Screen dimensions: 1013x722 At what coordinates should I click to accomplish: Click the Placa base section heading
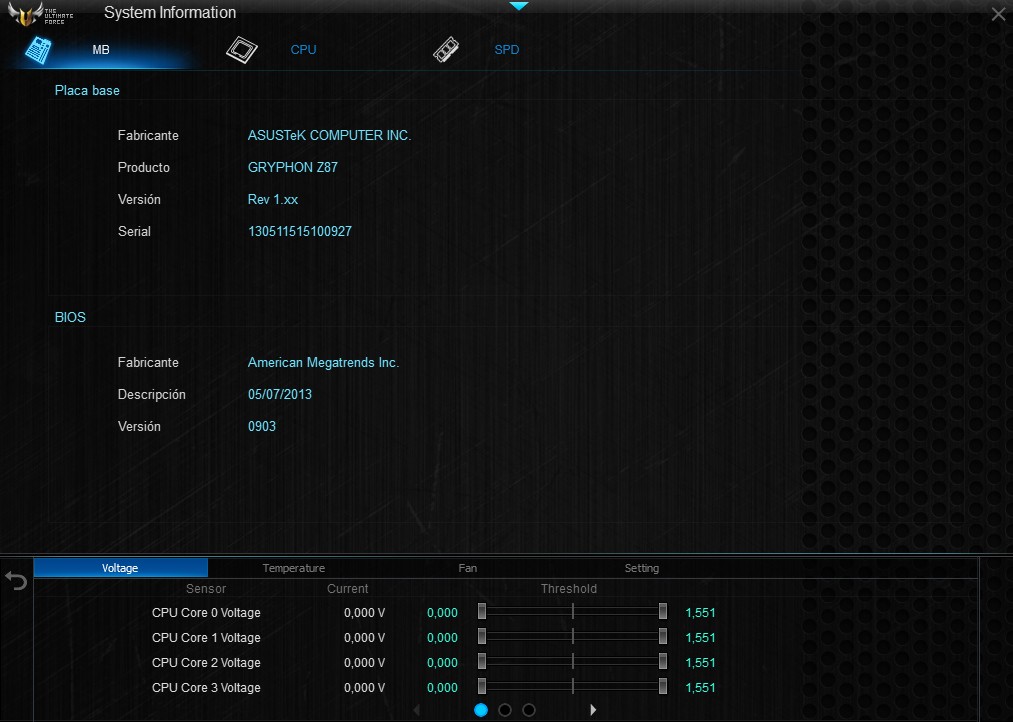click(87, 90)
